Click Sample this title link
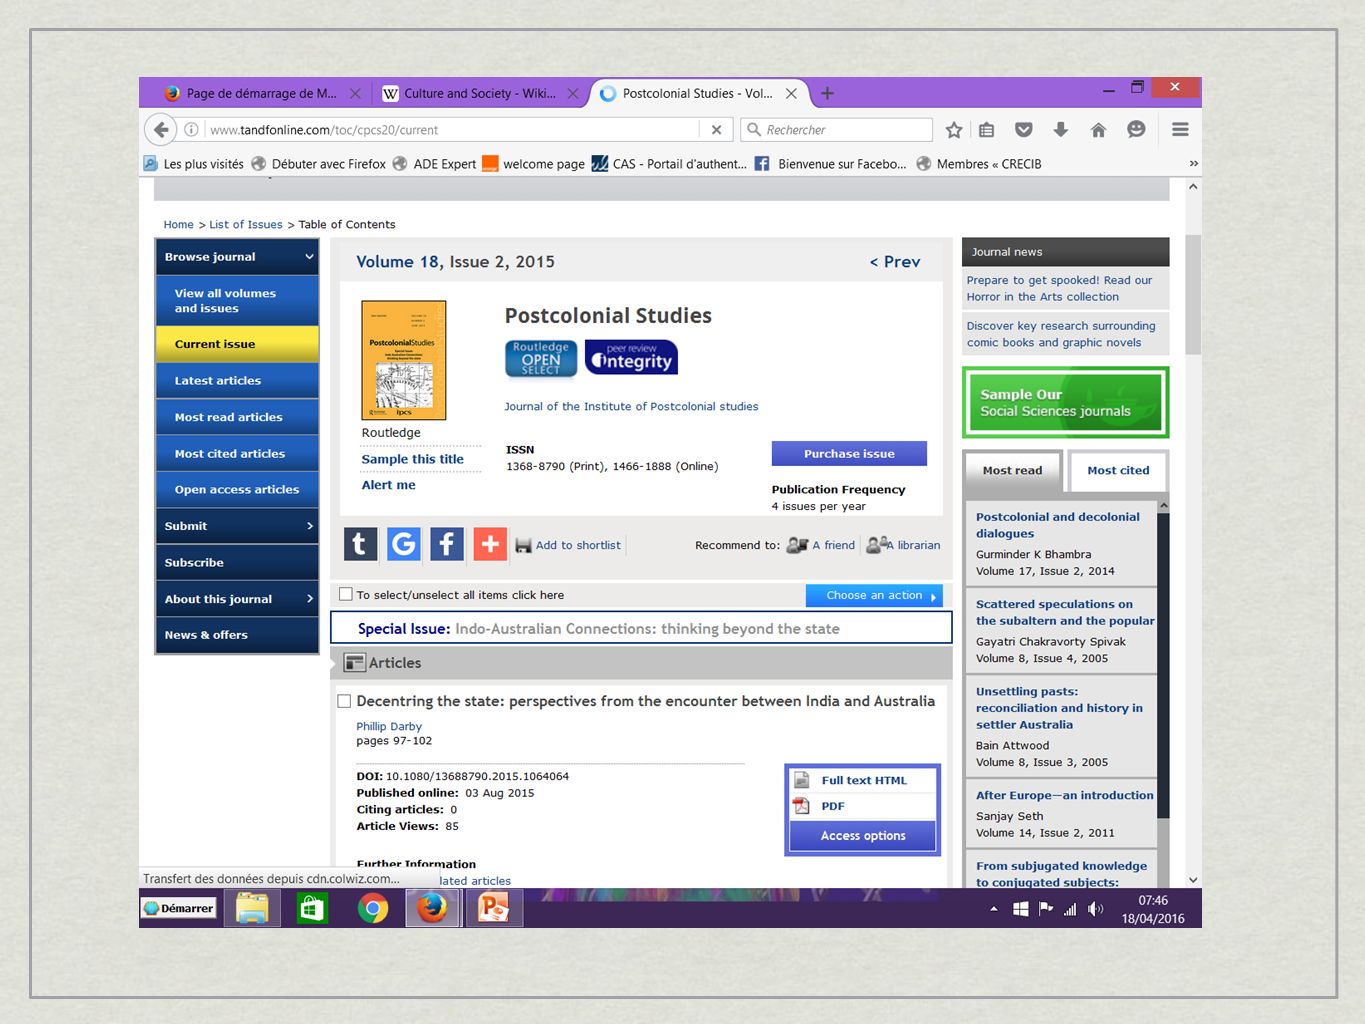Viewport: 1365px width, 1024px height. click(413, 459)
